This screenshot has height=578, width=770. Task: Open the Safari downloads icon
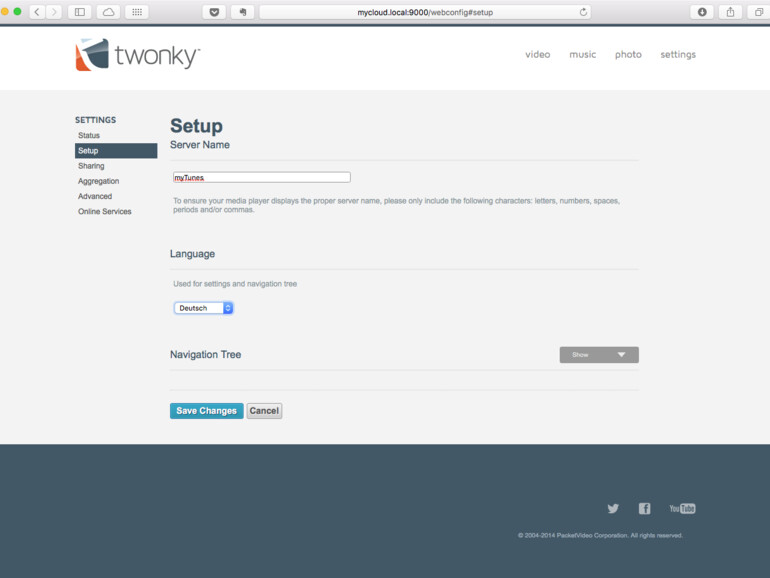point(702,12)
